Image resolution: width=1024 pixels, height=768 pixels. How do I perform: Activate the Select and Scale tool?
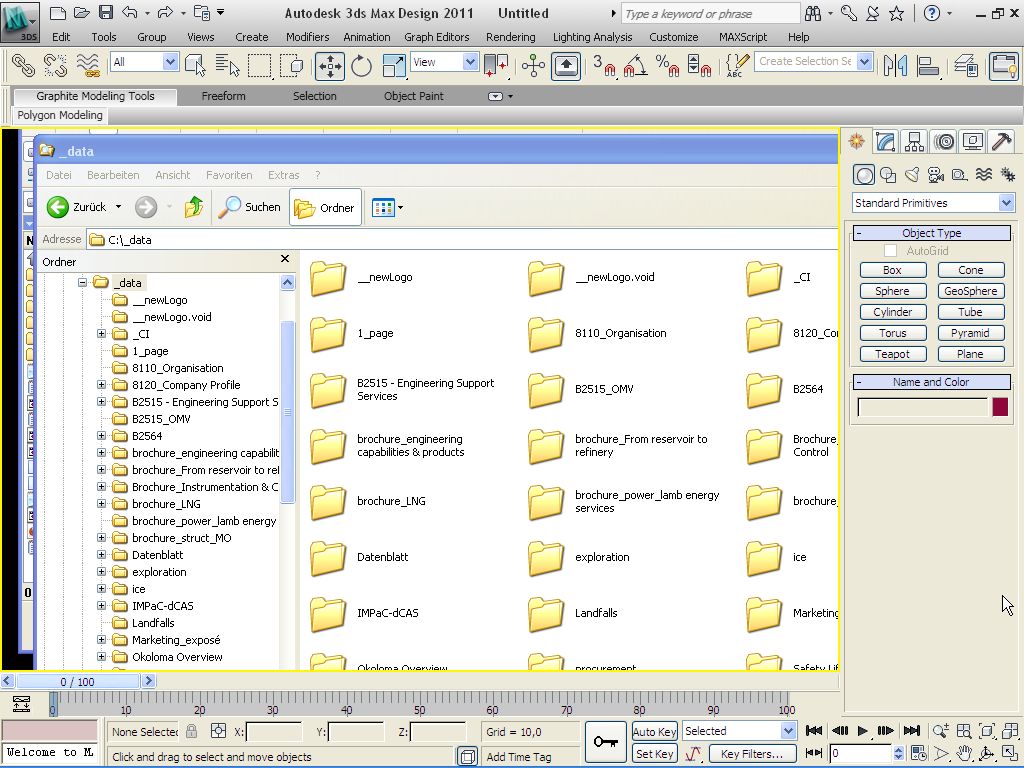point(394,65)
